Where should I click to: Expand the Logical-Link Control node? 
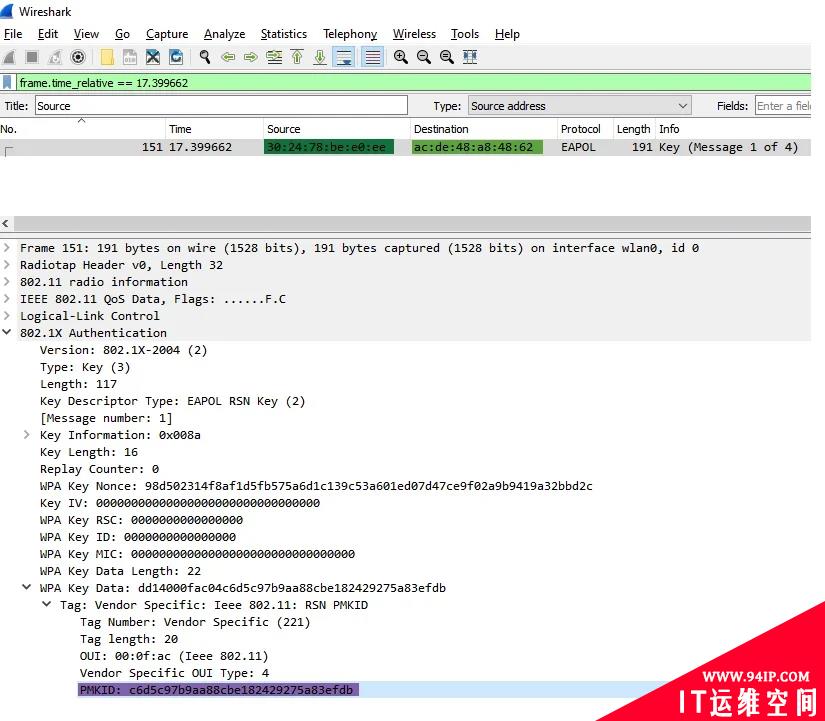click(7, 316)
